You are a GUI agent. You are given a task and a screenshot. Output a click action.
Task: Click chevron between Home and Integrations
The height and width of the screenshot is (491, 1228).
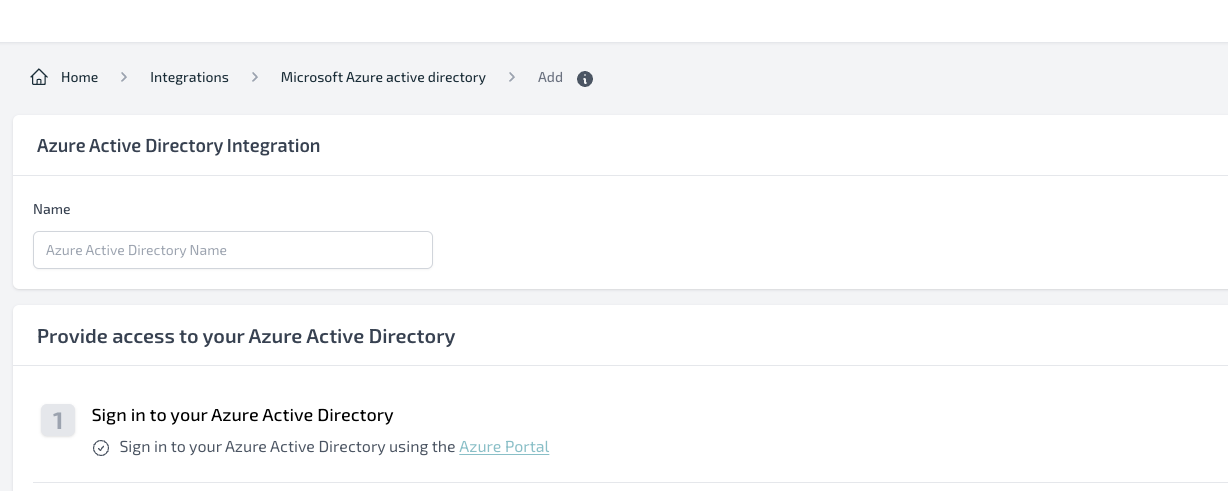(124, 77)
